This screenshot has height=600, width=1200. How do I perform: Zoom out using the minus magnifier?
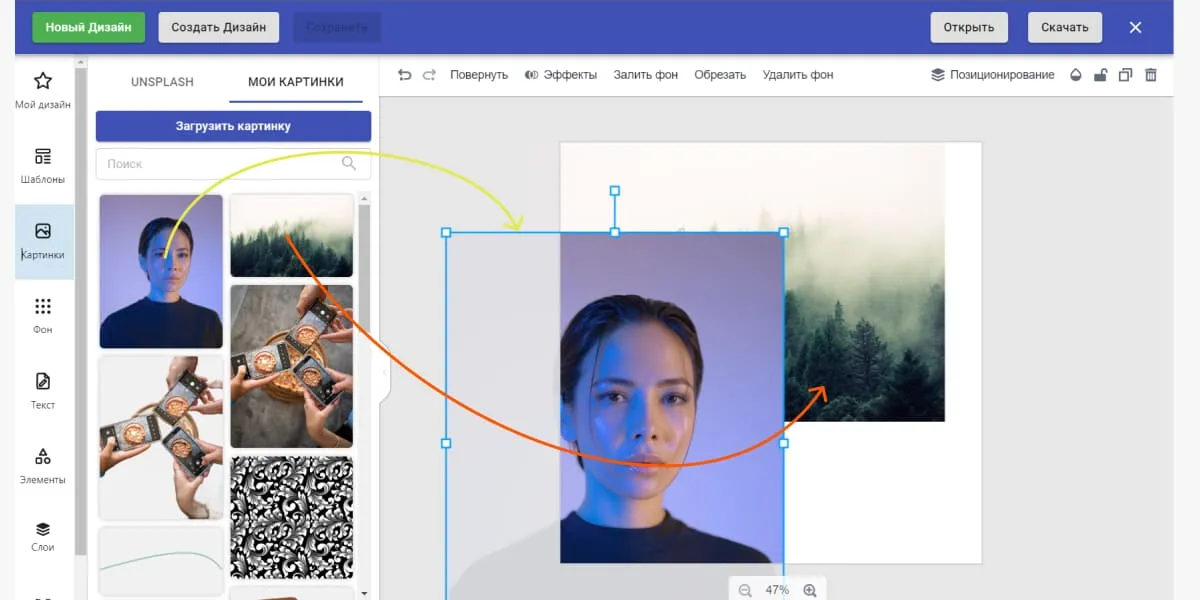745,591
